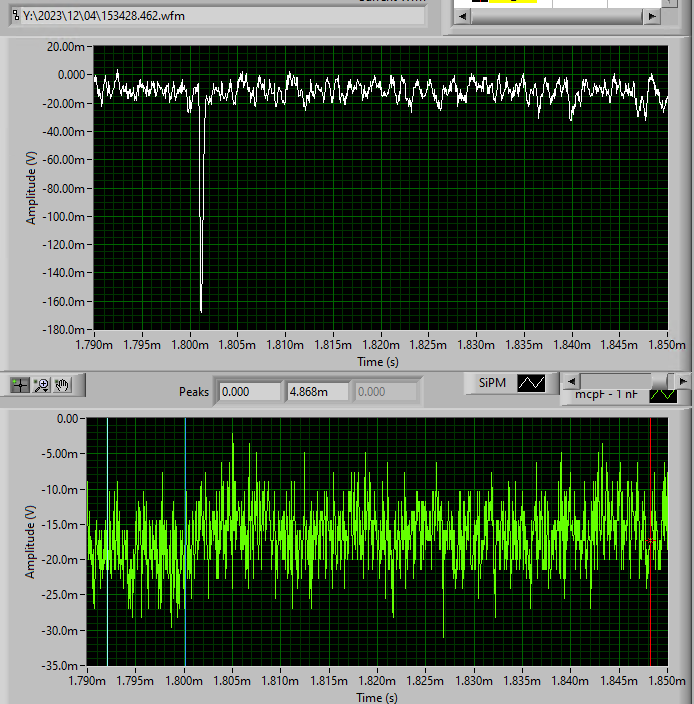Click the top-right table's right scroll arrow
The height and width of the screenshot is (704, 694).
click(x=652, y=17)
